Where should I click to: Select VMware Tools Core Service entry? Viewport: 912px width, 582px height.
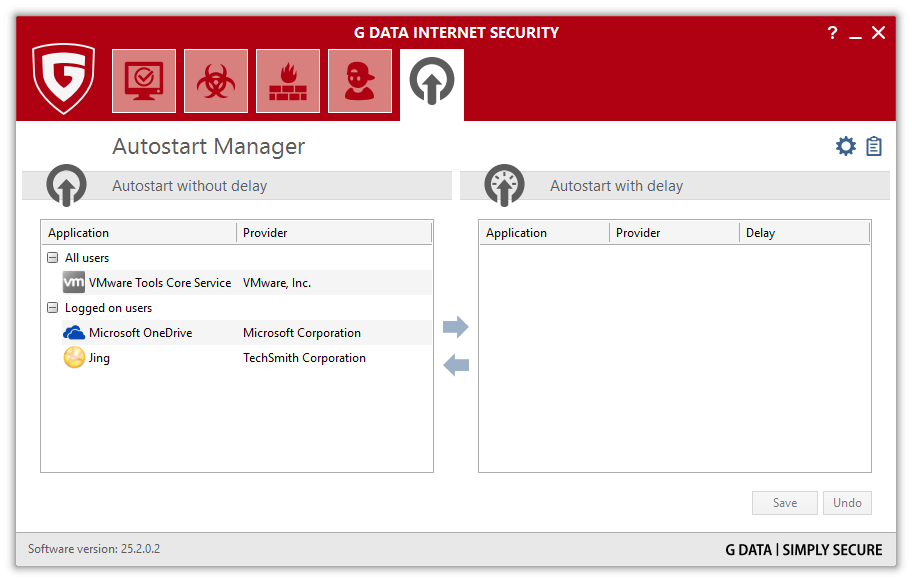(x=159, y=283)
